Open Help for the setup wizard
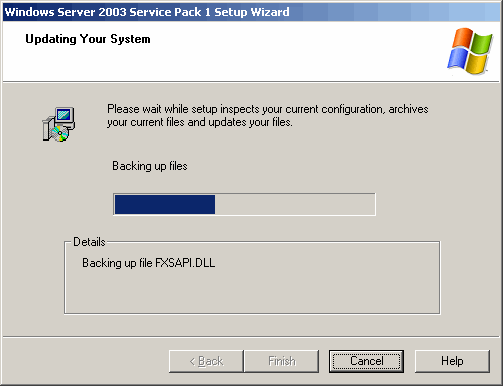Screen dimensions: 503x386 452,361
